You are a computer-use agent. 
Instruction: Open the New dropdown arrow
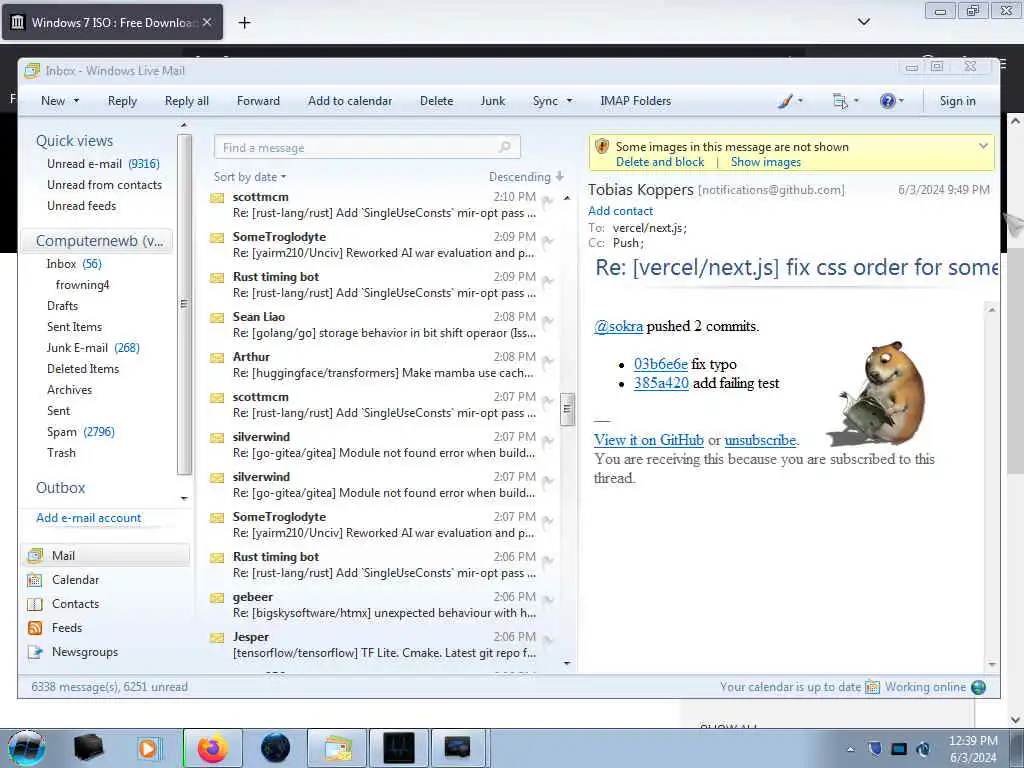click(76, 101)
